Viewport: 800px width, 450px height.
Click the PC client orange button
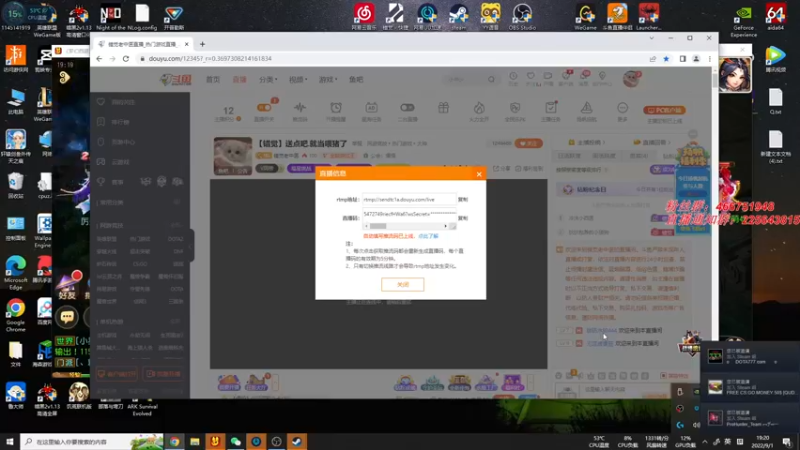coord(664,110)
